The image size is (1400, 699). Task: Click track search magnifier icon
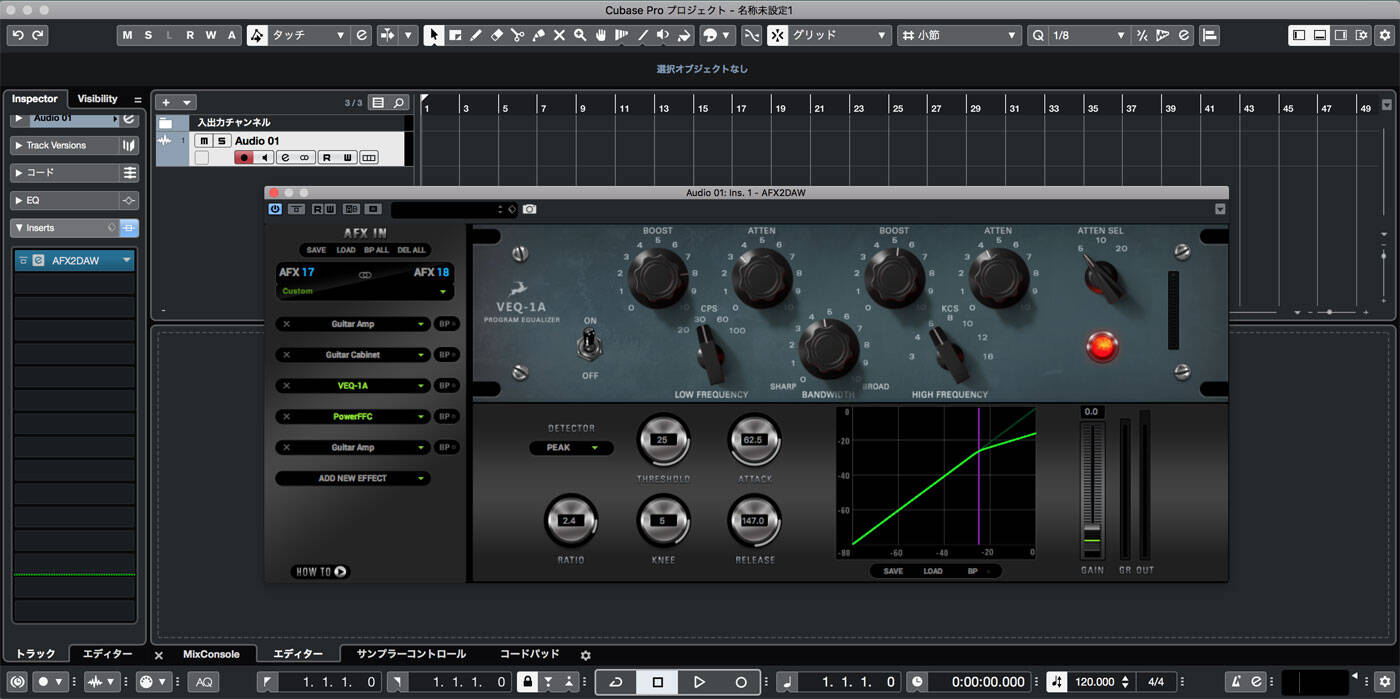[399, 103]
